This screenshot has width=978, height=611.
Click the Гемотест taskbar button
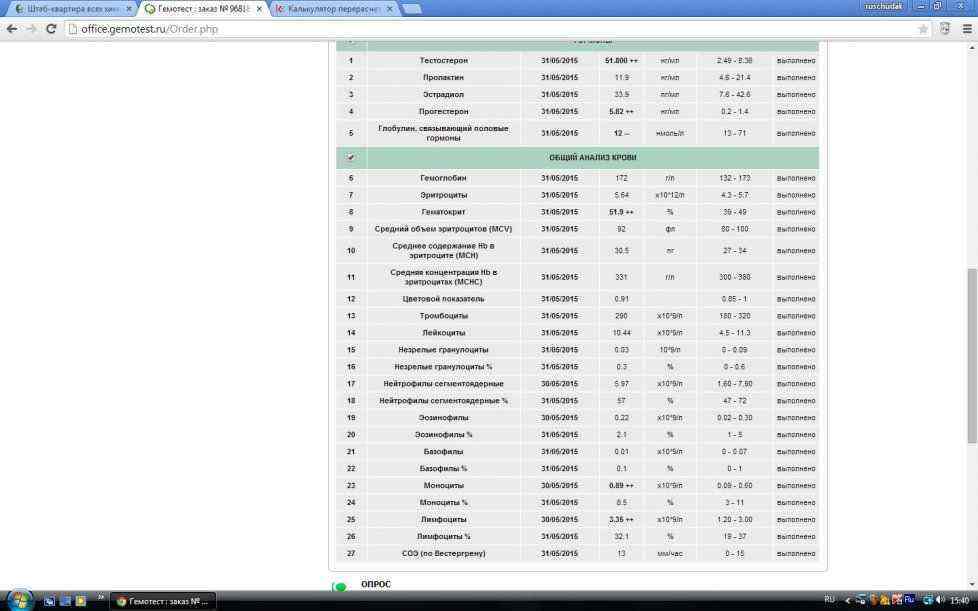click(162, 601)
